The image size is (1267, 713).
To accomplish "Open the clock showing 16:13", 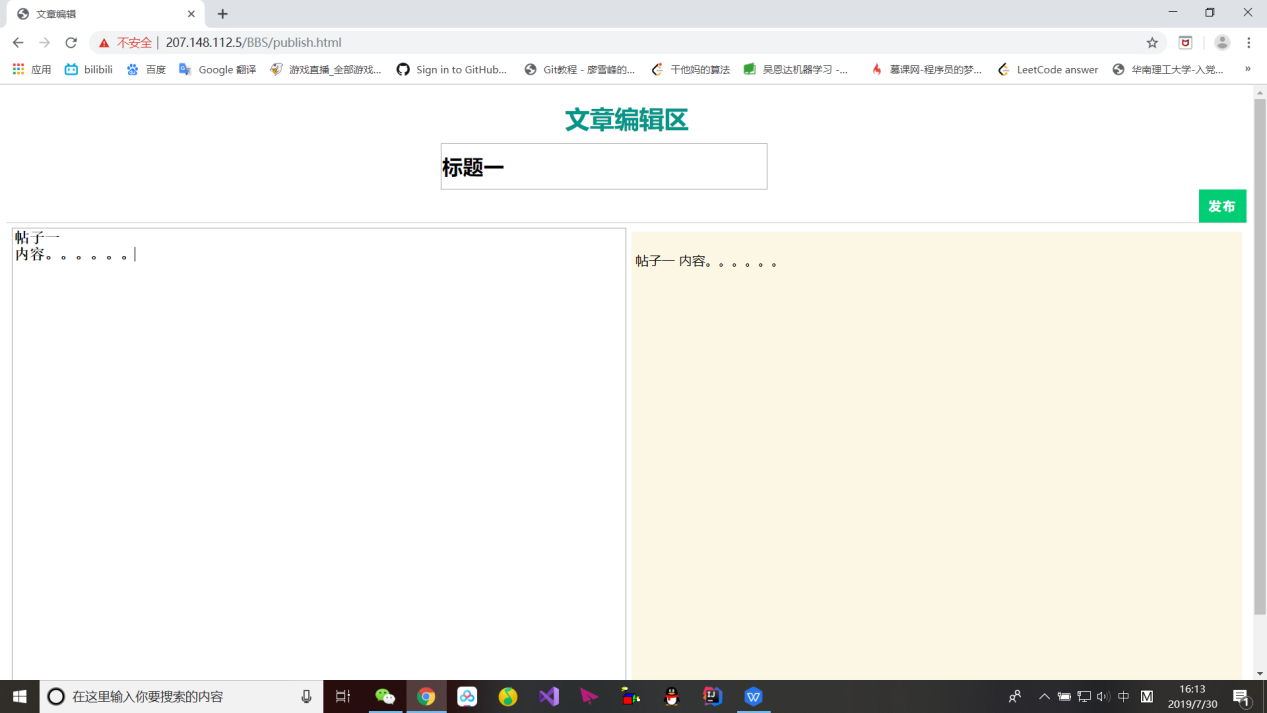I will [1192, 696].
